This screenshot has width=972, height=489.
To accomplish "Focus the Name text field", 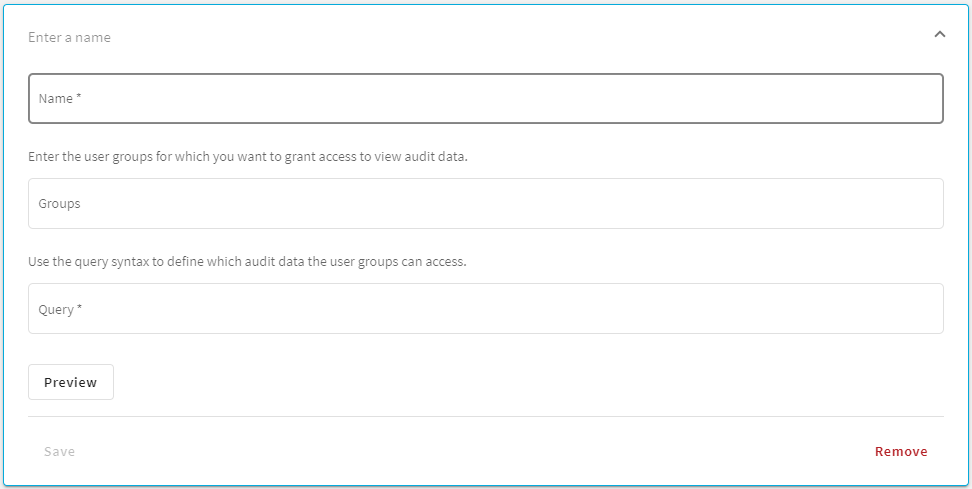I will 486,99.
